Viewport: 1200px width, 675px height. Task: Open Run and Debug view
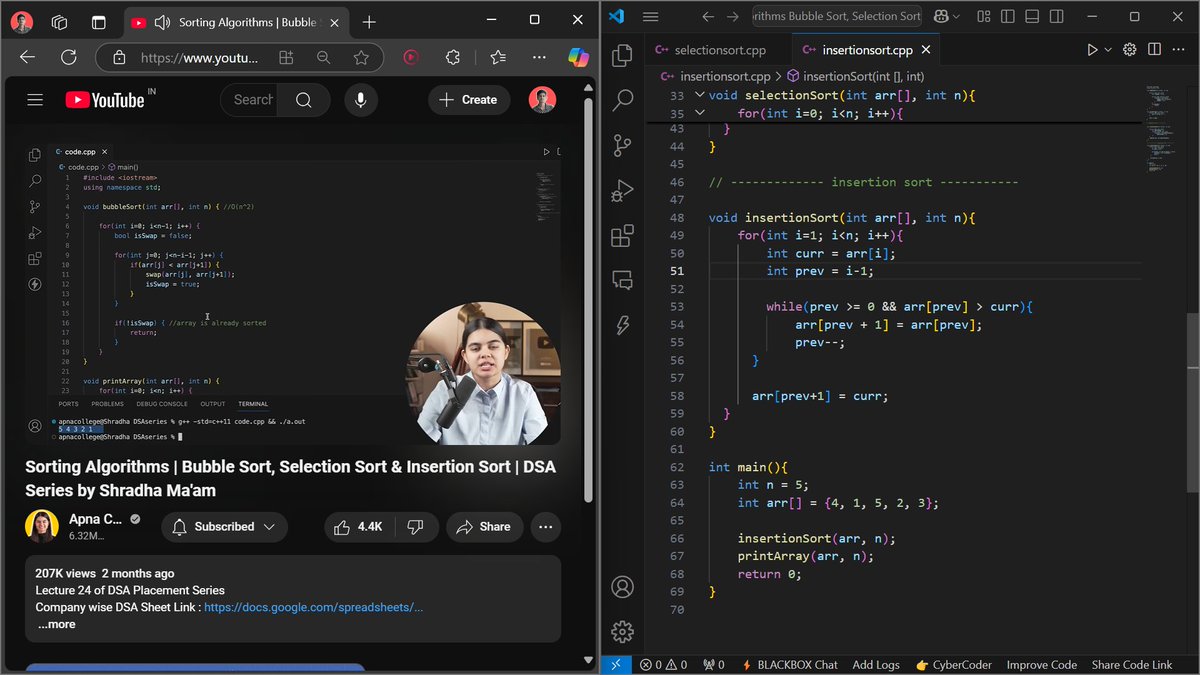pos(622,190)
